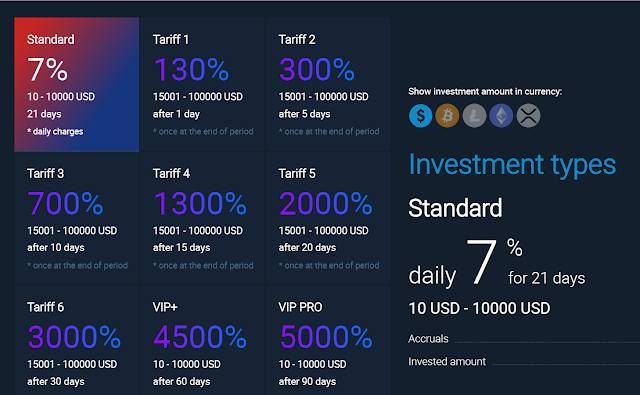The image size is (640, 395).
Task: Choose the Tariff 1 130% plan
Action: coord(202,84)
